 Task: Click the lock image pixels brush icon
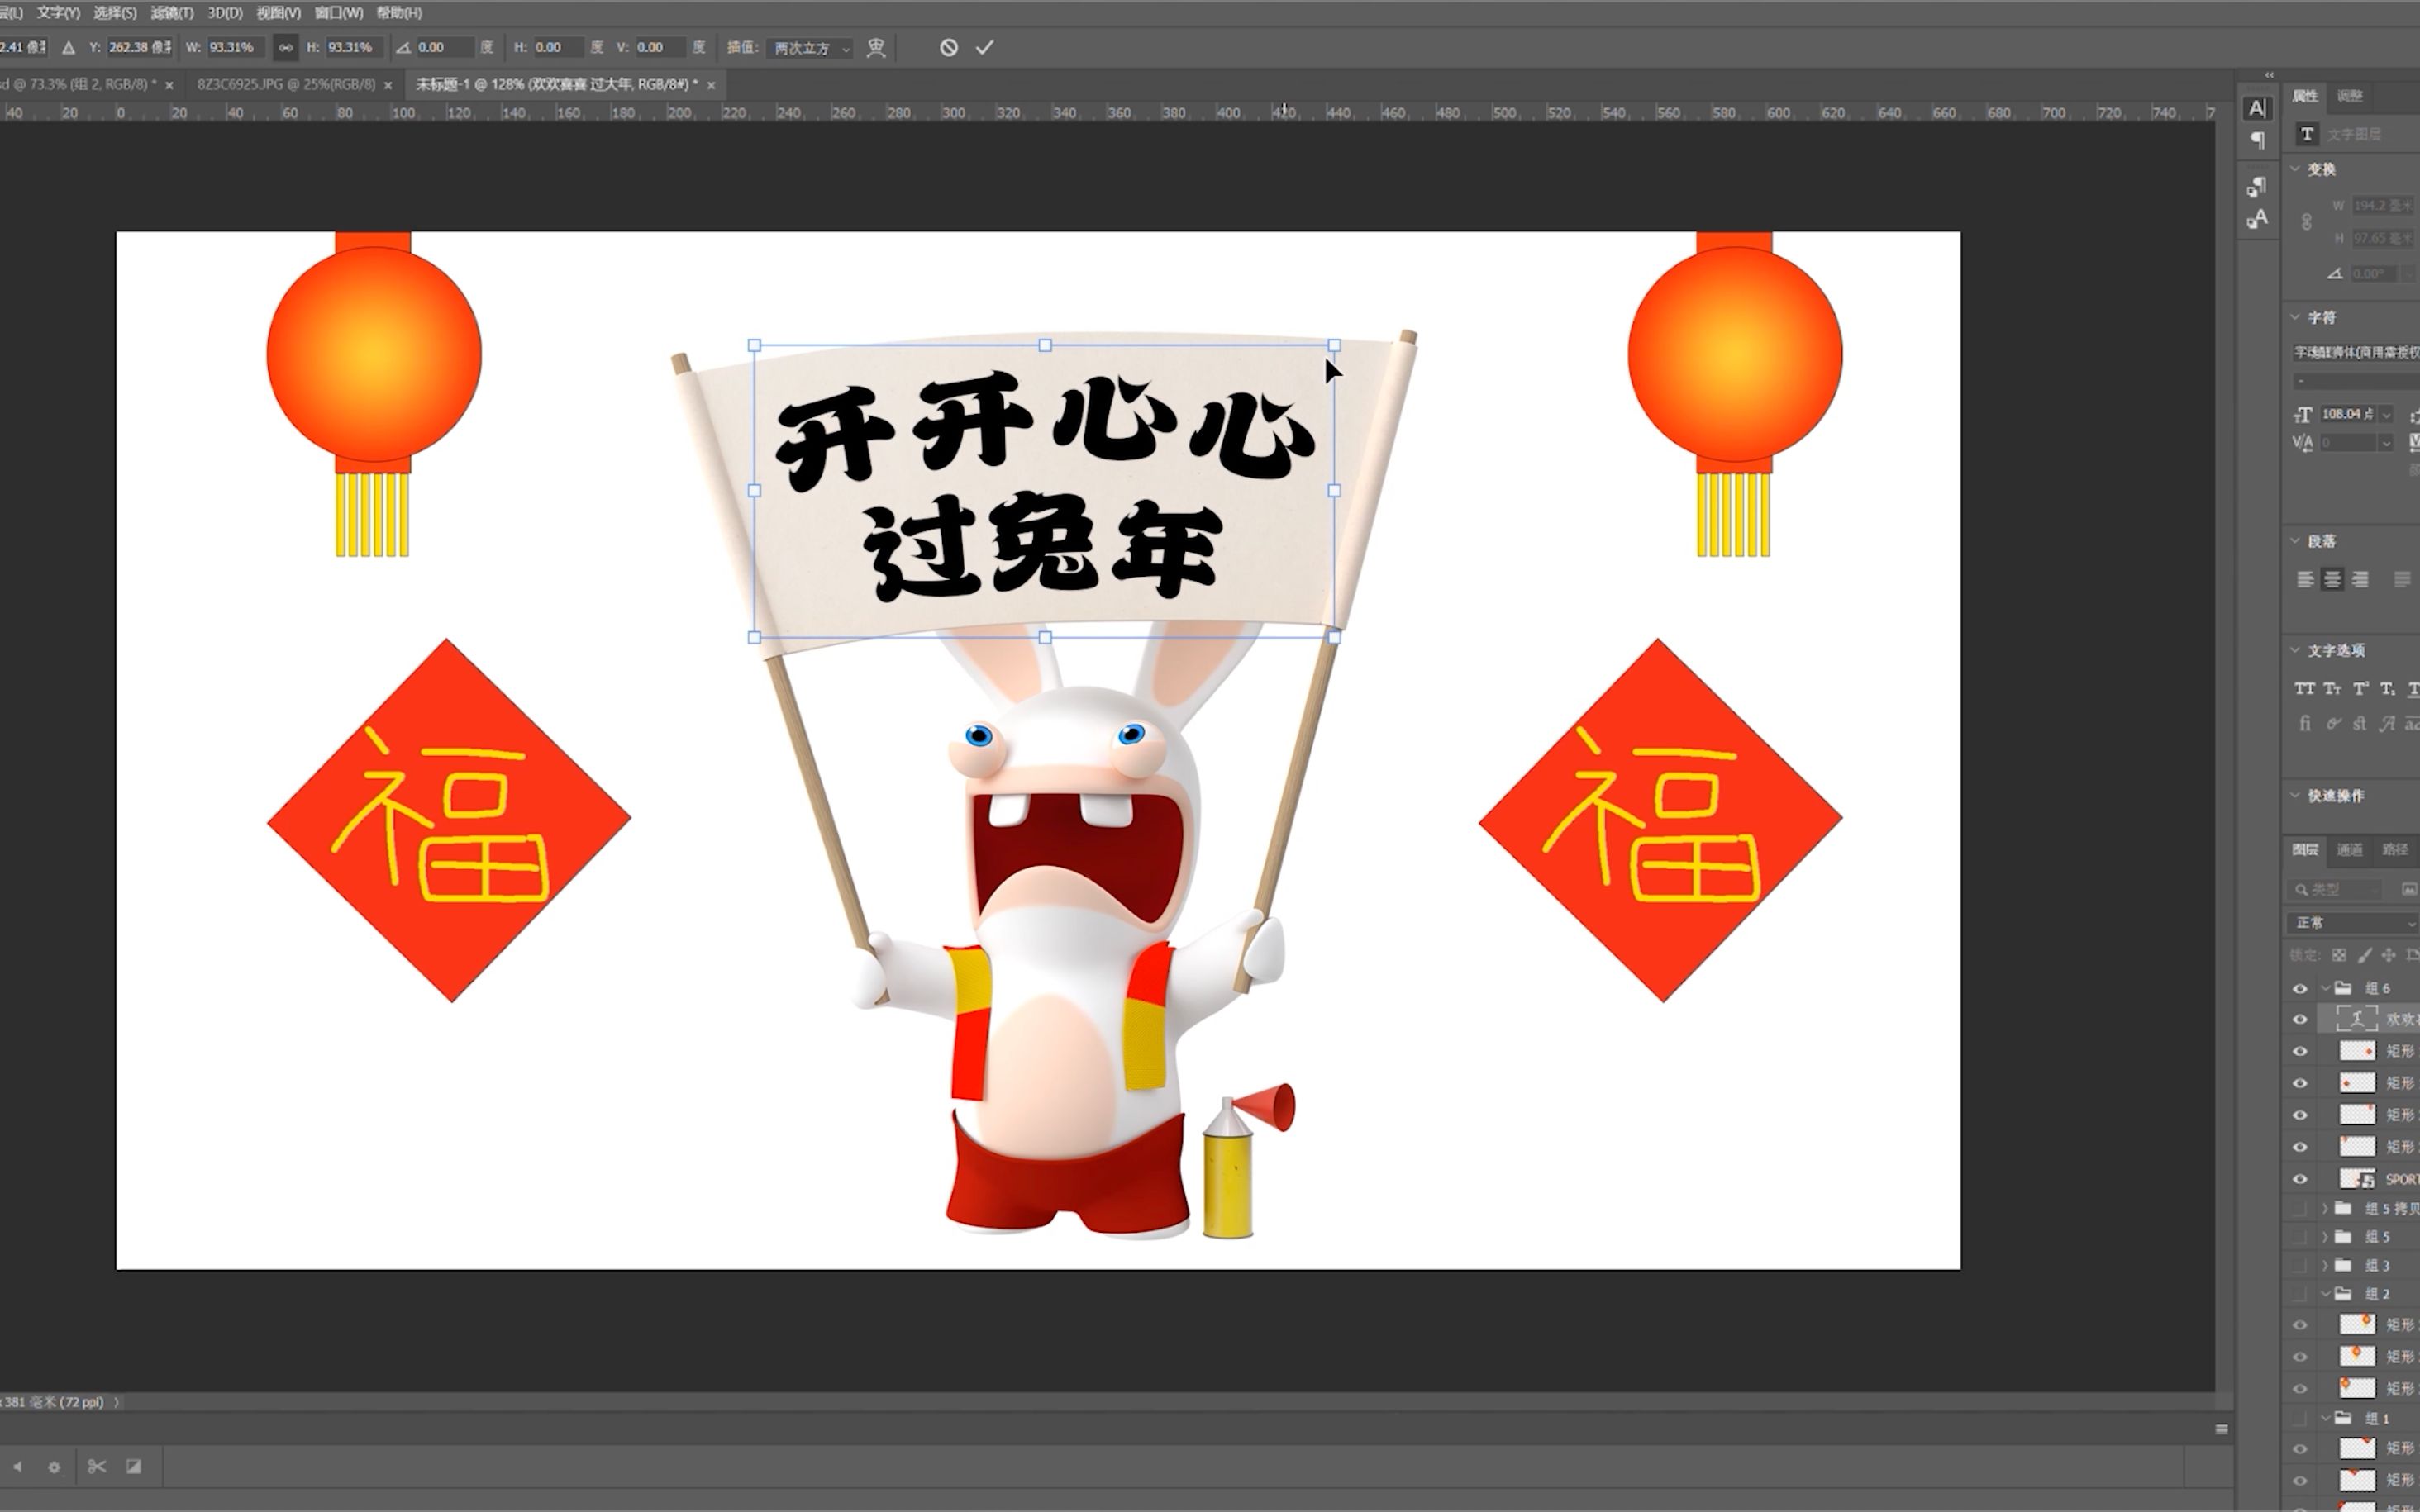pyautogui.click(x=2364, y=955)
